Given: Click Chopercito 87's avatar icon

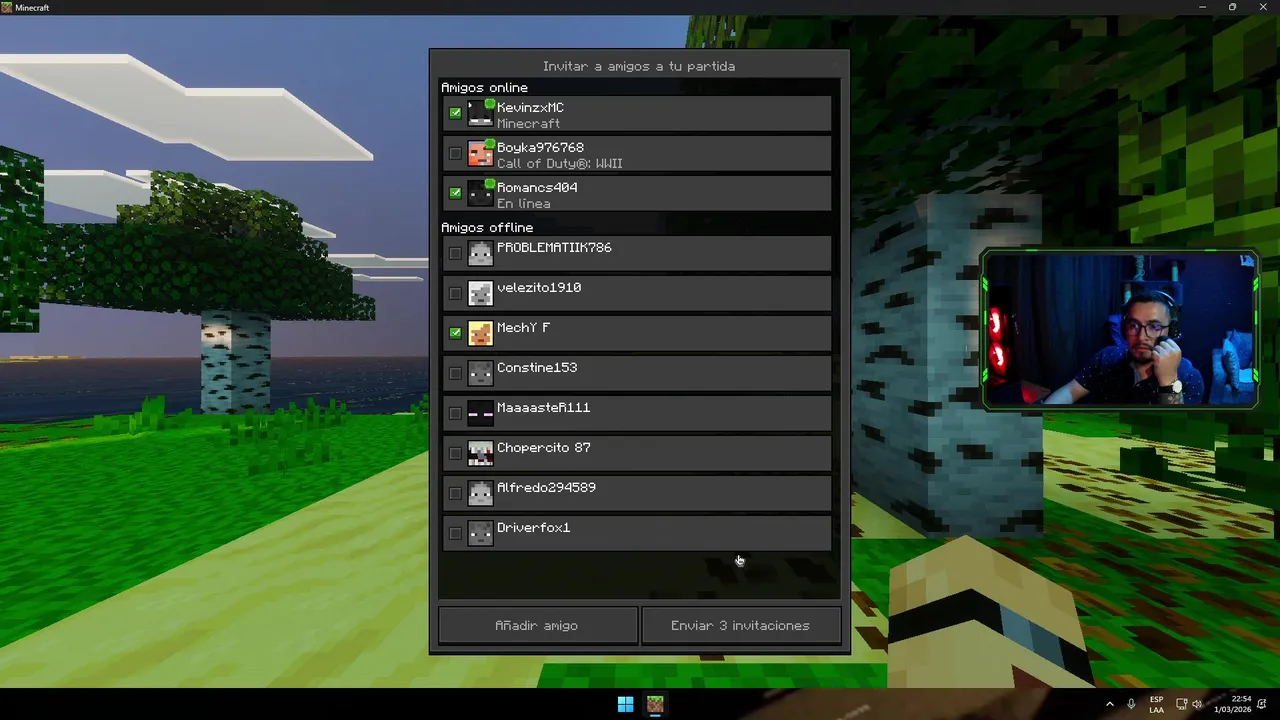Looking at the screenshot, I should pyautogui.click(x=481, y=454).
